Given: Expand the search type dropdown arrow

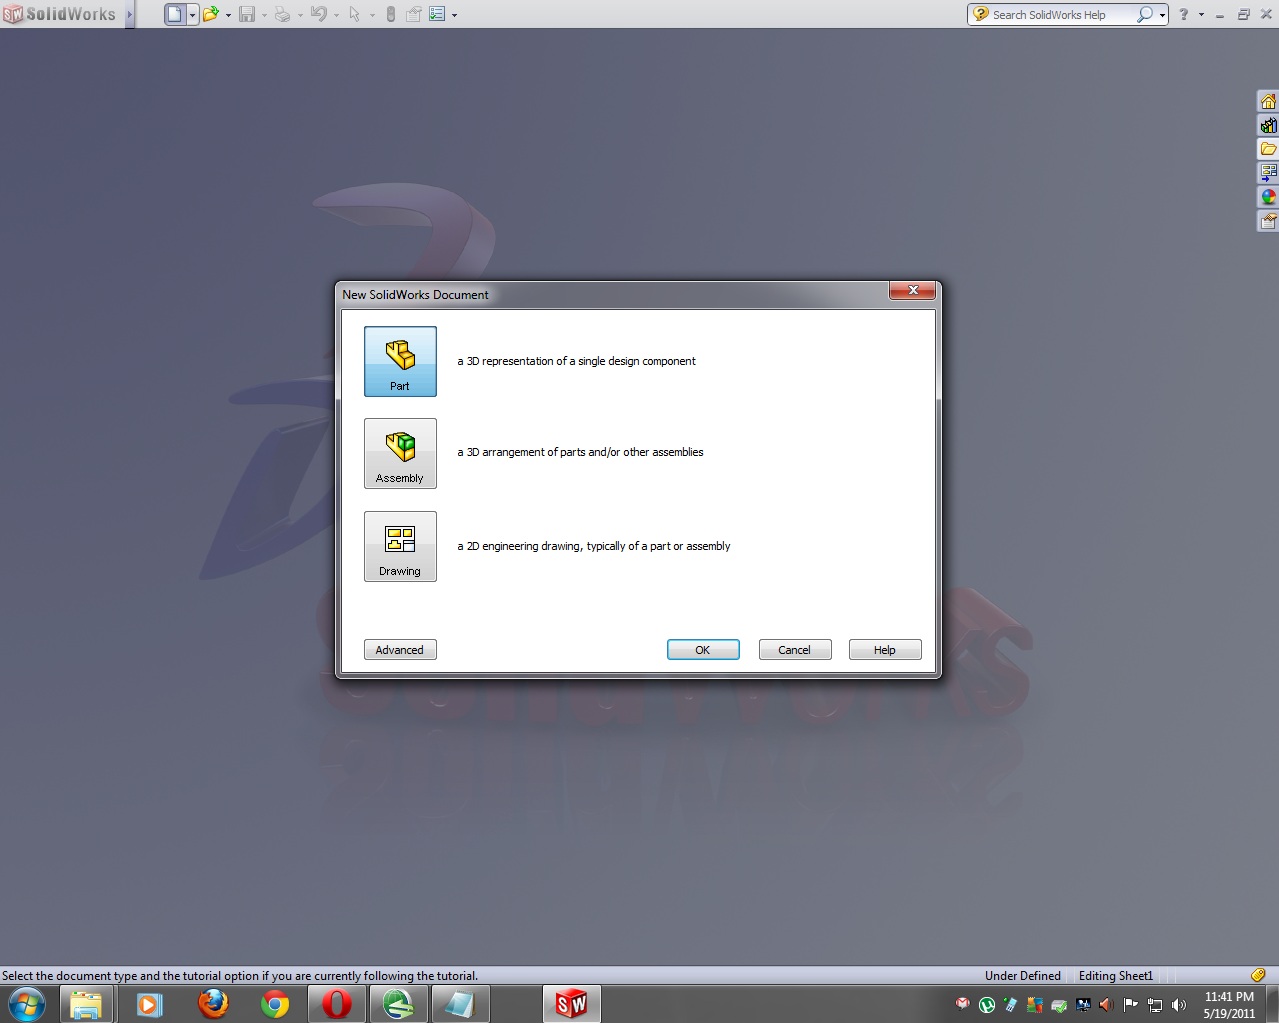Looking at the screenshot, I should (x=1162, y=15).
